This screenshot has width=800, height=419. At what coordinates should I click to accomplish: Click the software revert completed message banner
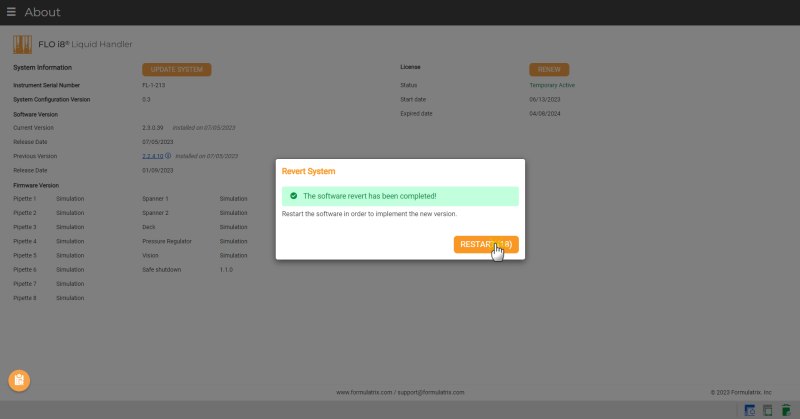click(x=400, y=196)
